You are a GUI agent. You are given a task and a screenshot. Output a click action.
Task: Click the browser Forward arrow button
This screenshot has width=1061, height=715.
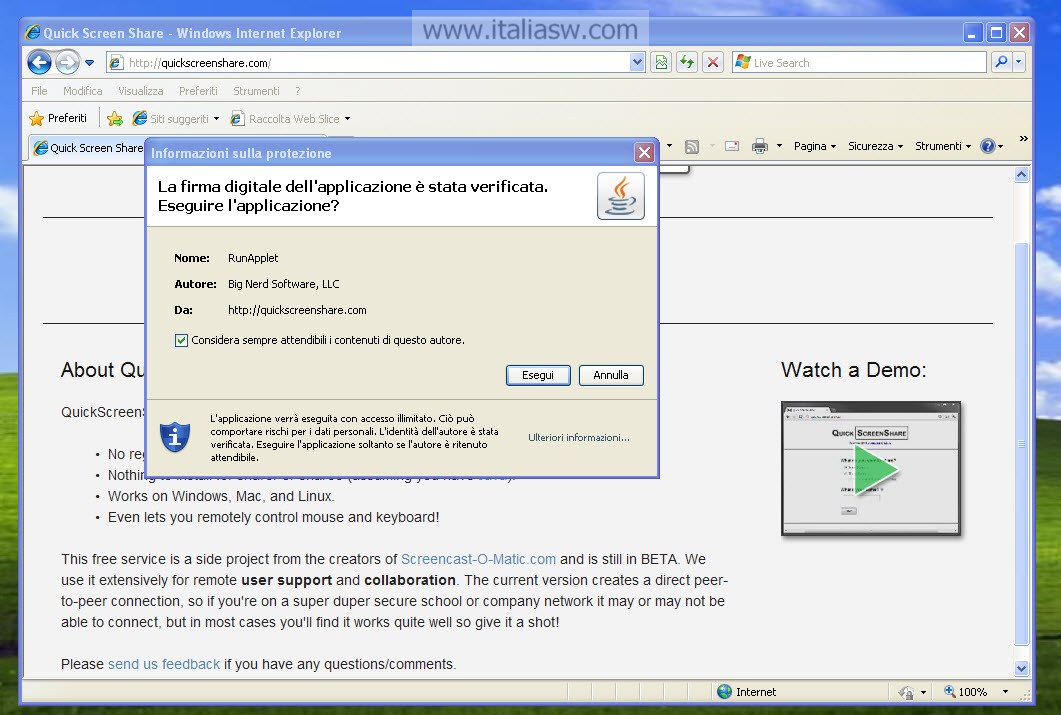[67, 63]
